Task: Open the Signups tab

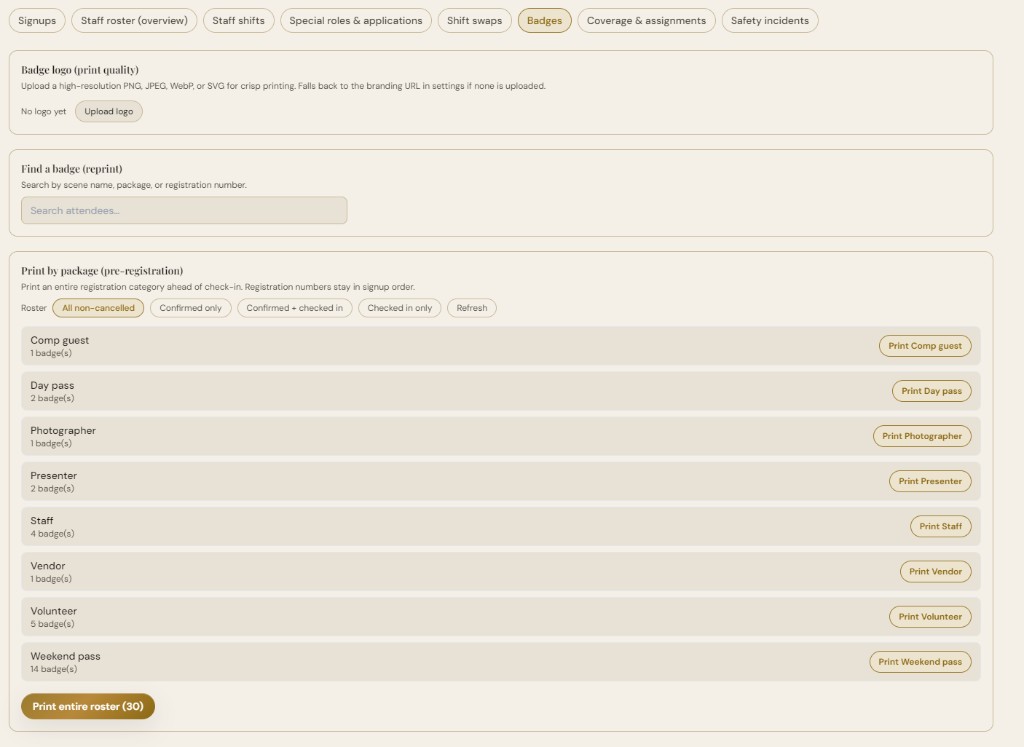Action: pyautogui.click(x=37, y=20)
